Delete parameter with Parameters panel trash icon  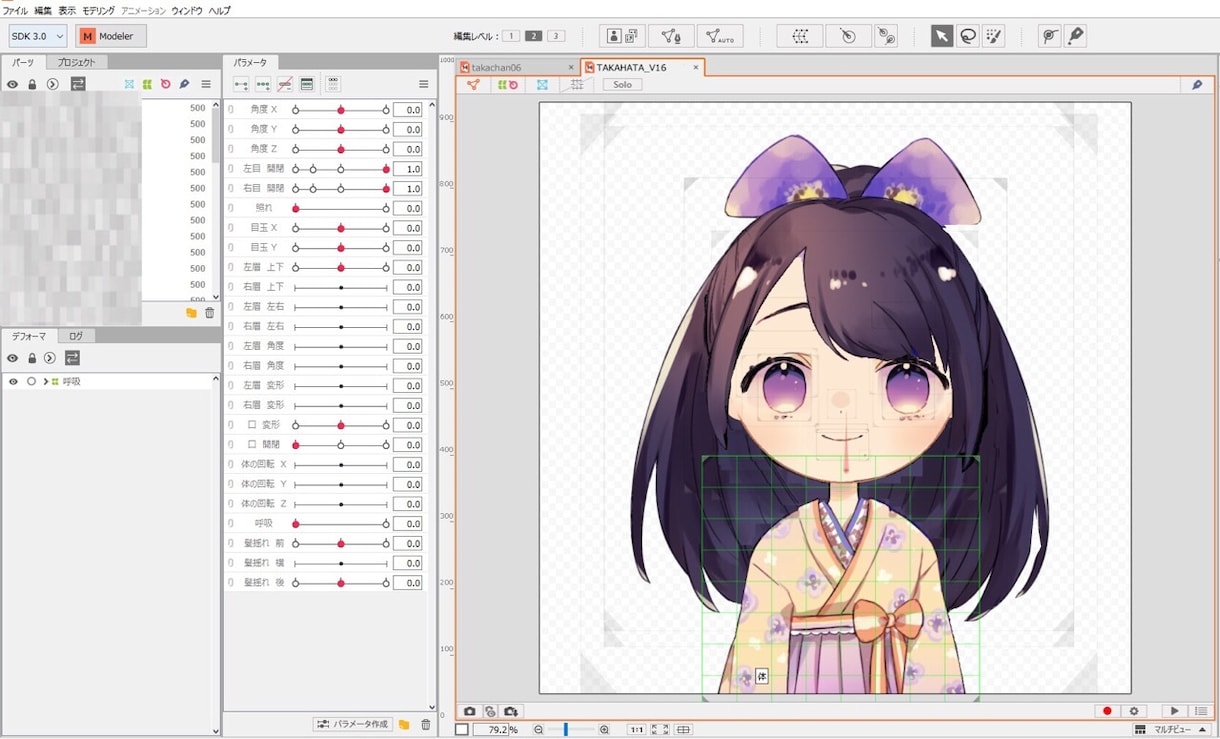pyautogui.click(x=426, y=724)
